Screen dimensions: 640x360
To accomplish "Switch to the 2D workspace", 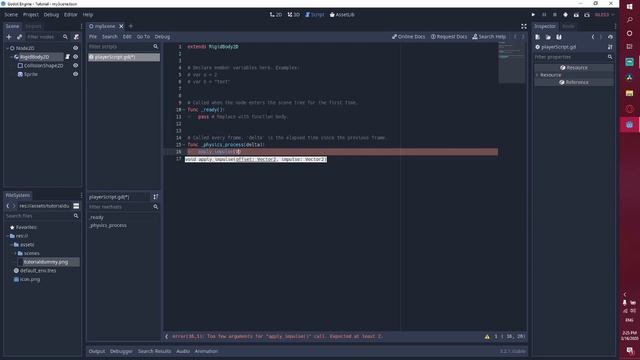I will coord(276,15).
